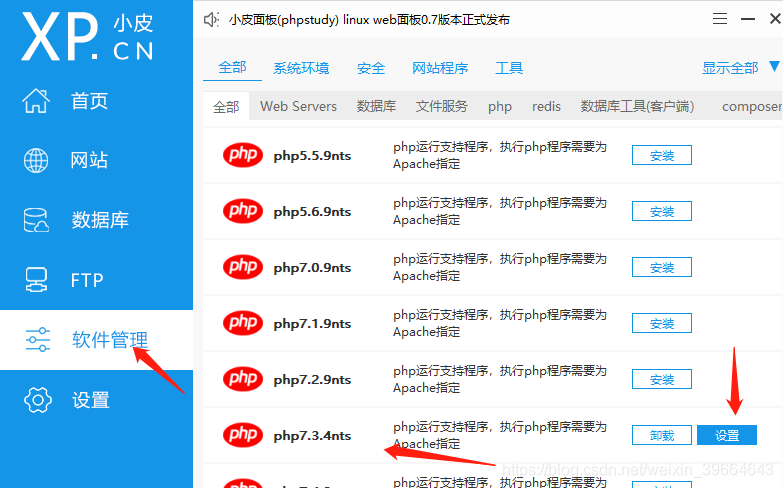Filter by Web Servers
783x488 pixels.
pos(298,106)
